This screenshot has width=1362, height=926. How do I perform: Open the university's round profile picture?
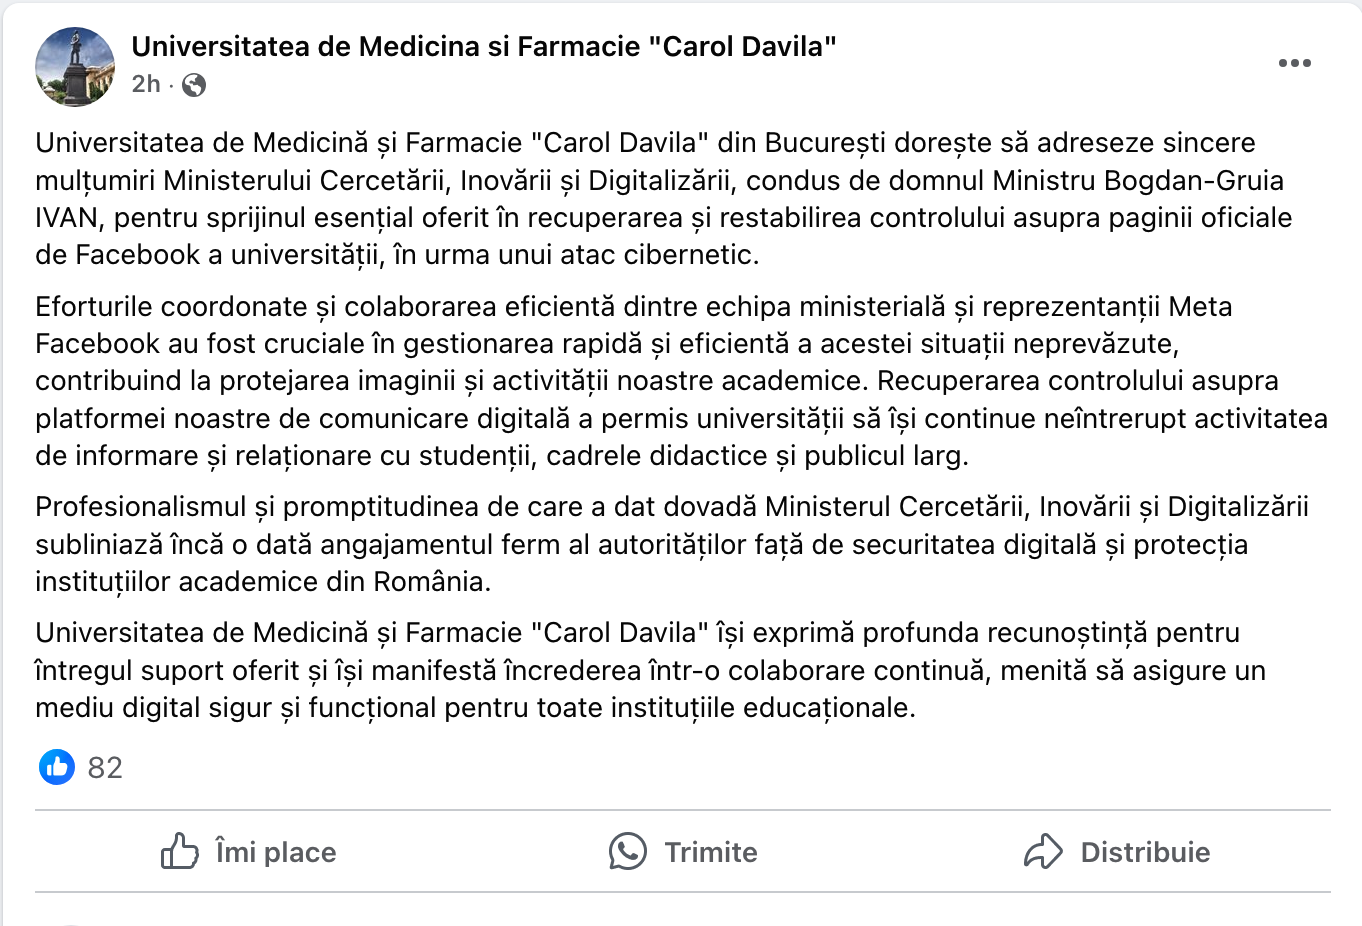click(x=75, y=66)
